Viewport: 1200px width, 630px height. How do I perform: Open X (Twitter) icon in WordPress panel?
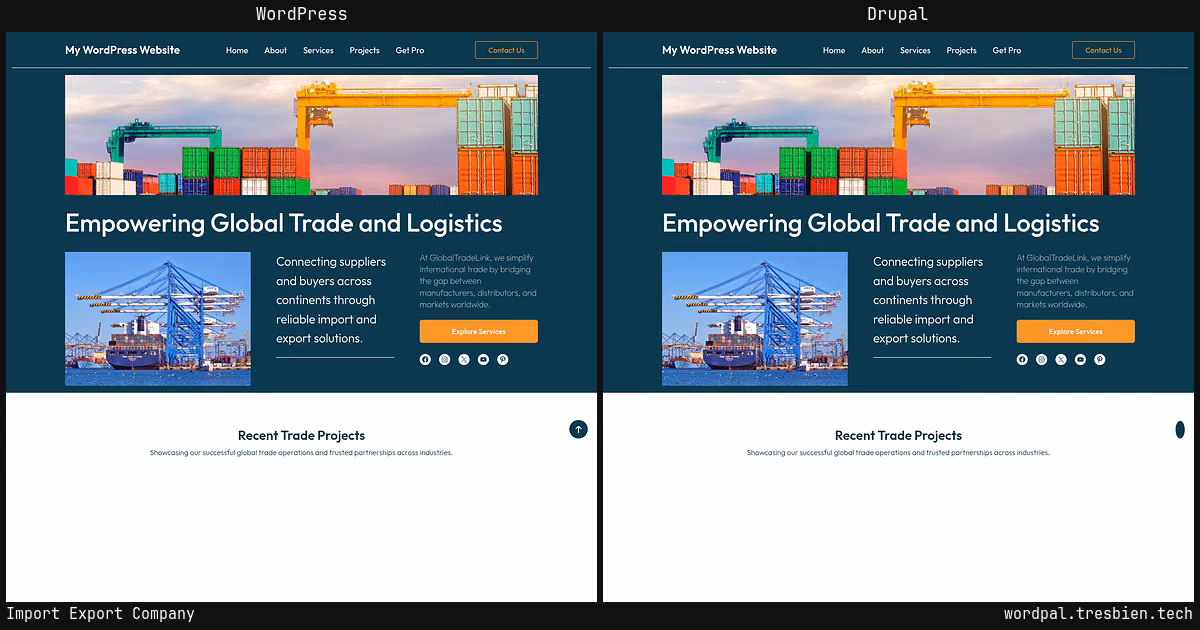click(x=464, y=360)
